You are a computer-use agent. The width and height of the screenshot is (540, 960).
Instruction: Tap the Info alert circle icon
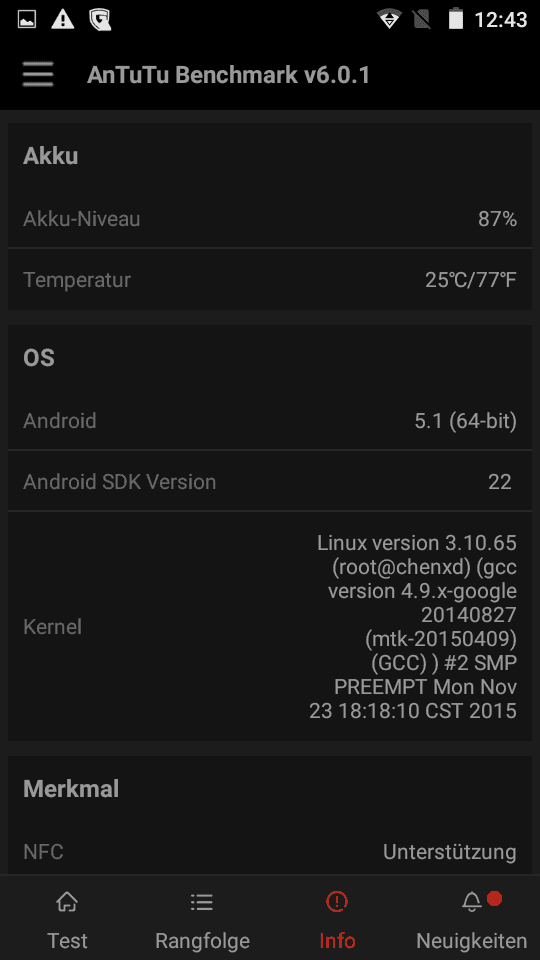(337, 901)
